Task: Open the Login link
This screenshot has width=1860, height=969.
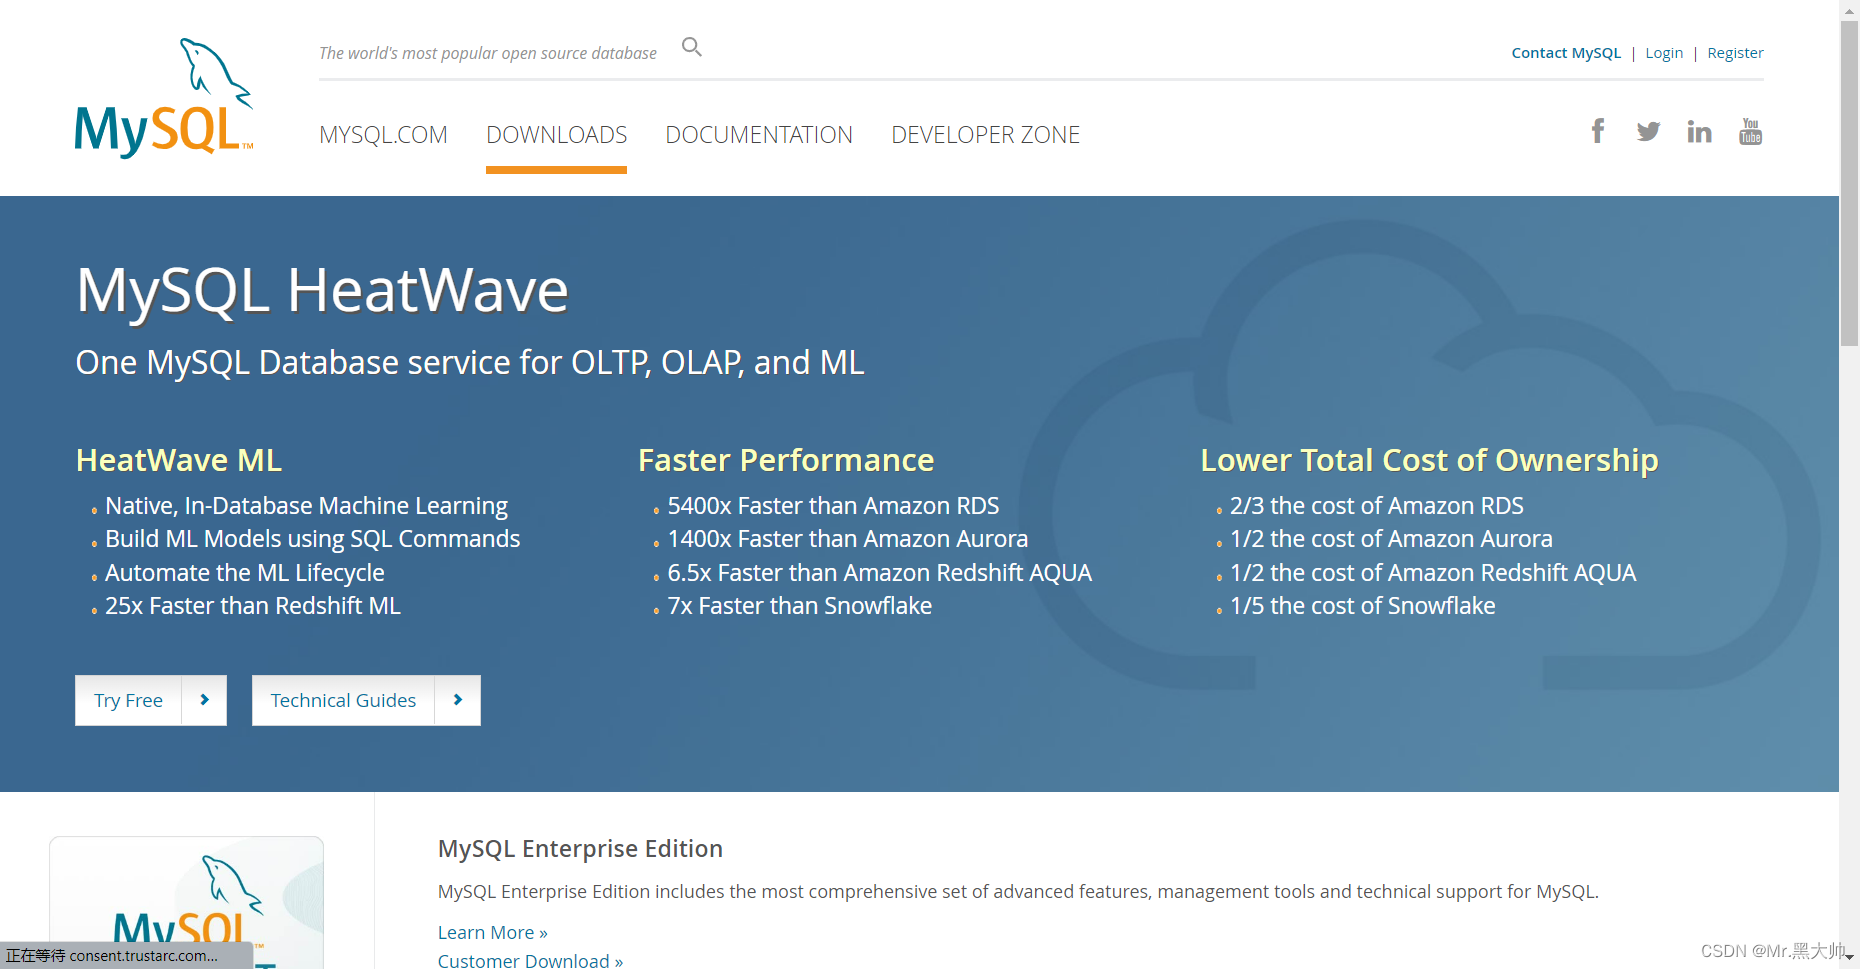Action: 1664,53
